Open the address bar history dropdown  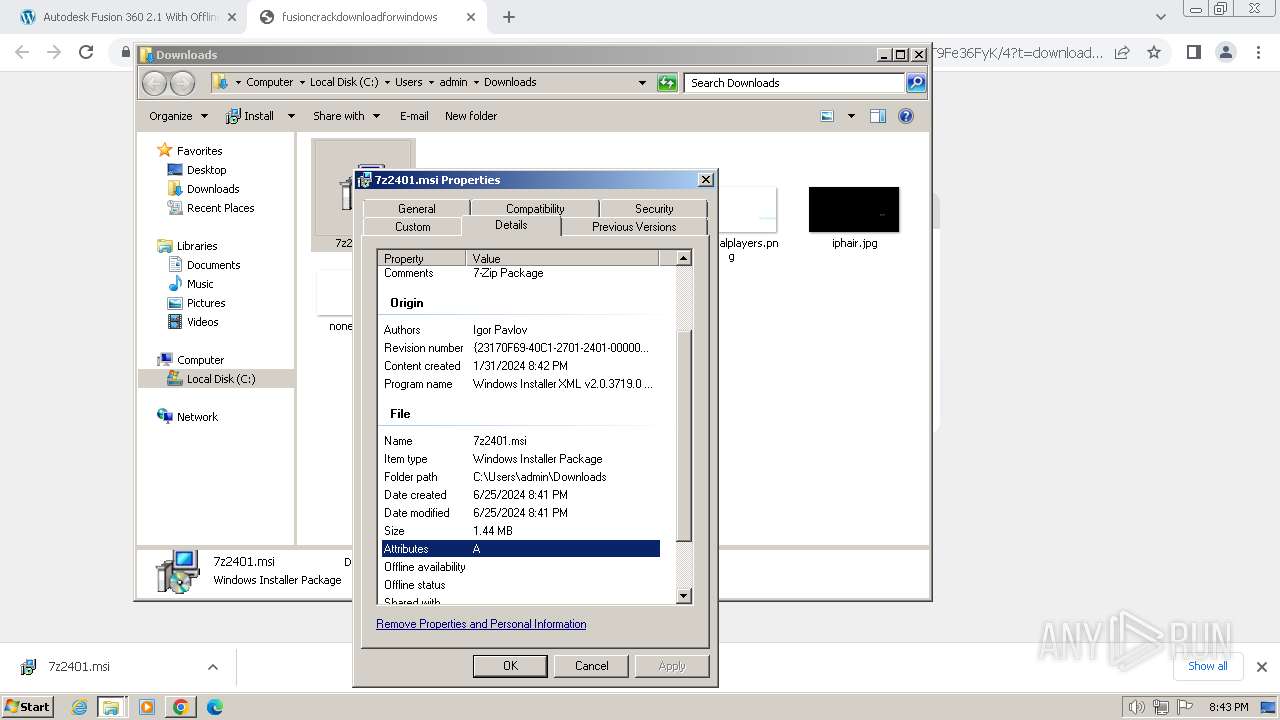[x=642, y=83]
